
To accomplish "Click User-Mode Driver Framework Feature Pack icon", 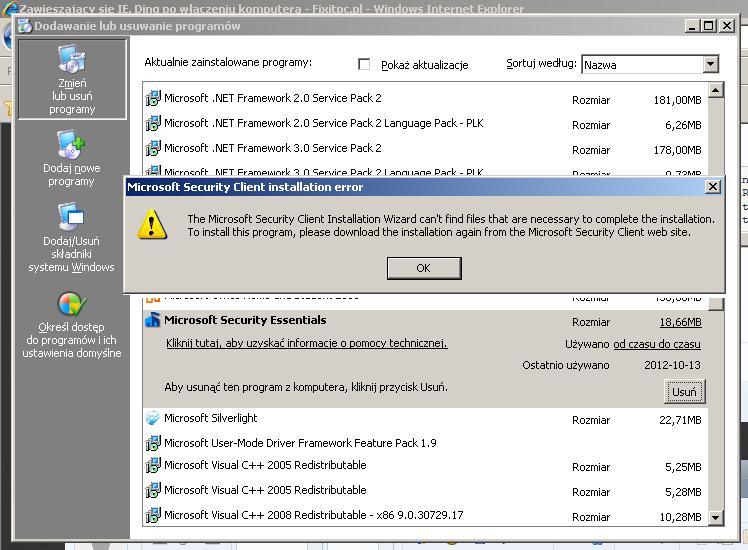I will (x=153, y=443).
